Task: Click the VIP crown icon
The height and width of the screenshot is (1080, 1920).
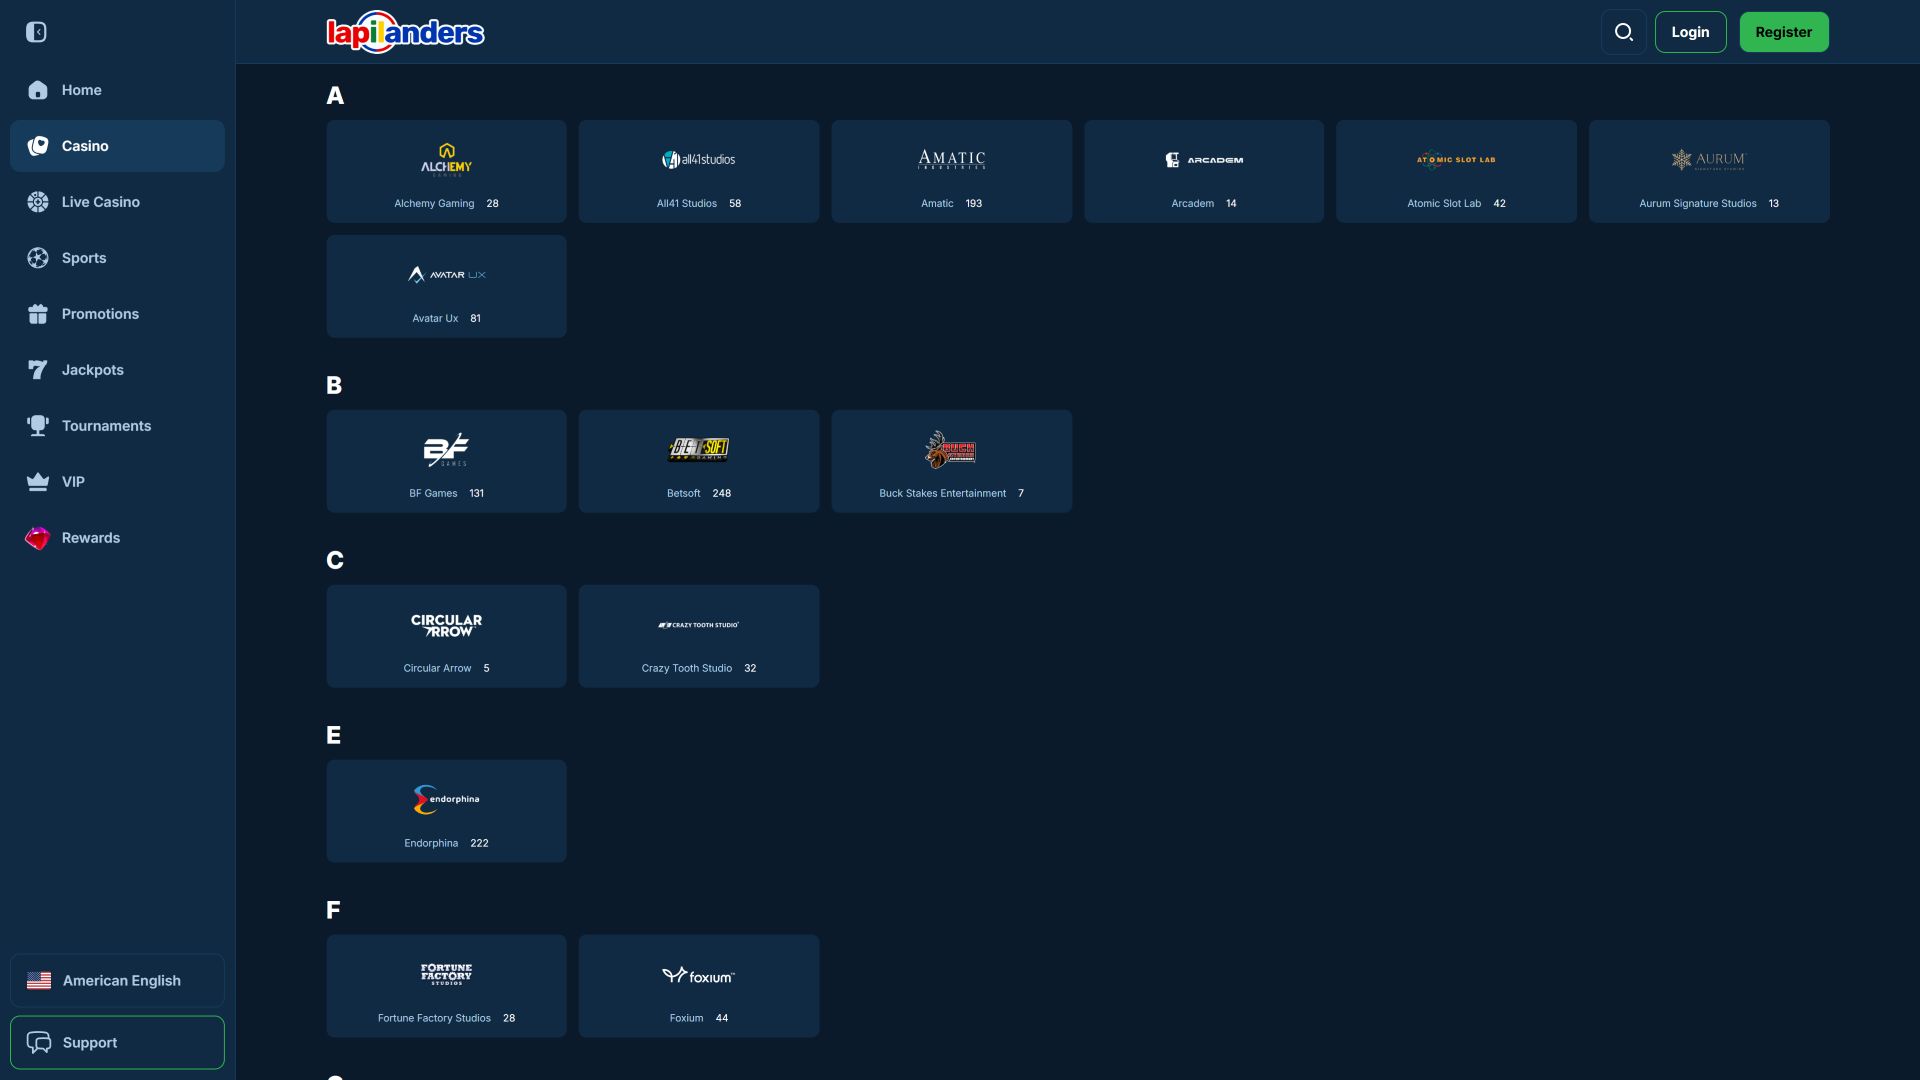Action: pos(38,482)
